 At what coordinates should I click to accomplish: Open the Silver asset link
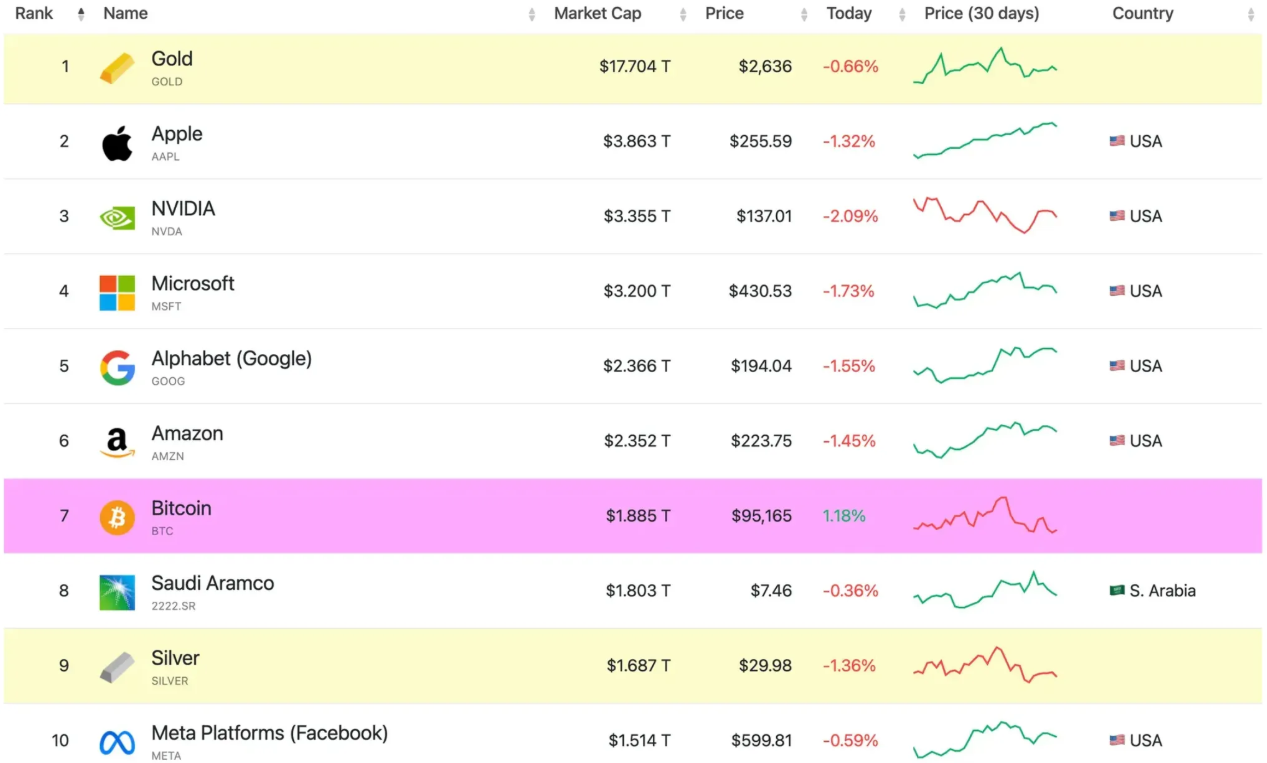(175, 659)
